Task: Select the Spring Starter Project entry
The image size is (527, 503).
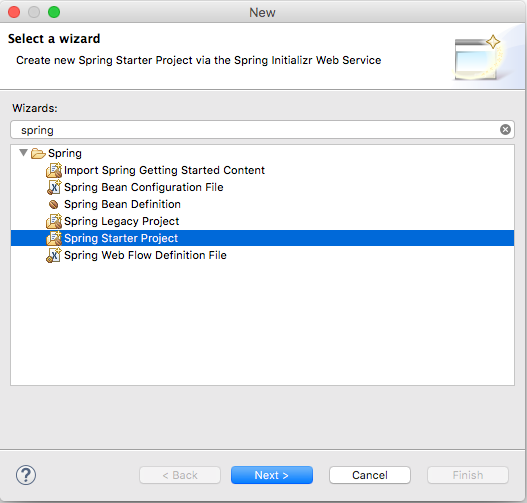Action: (x=262, y=238)
